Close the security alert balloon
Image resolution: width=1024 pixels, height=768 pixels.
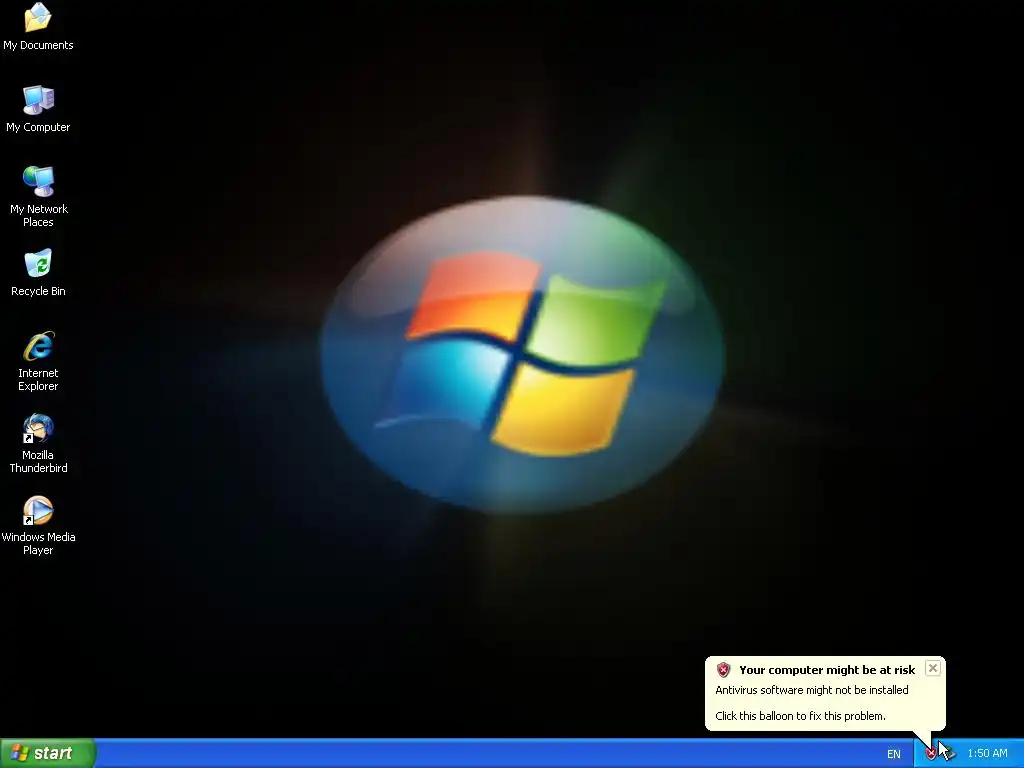click(x=933, y=668)
